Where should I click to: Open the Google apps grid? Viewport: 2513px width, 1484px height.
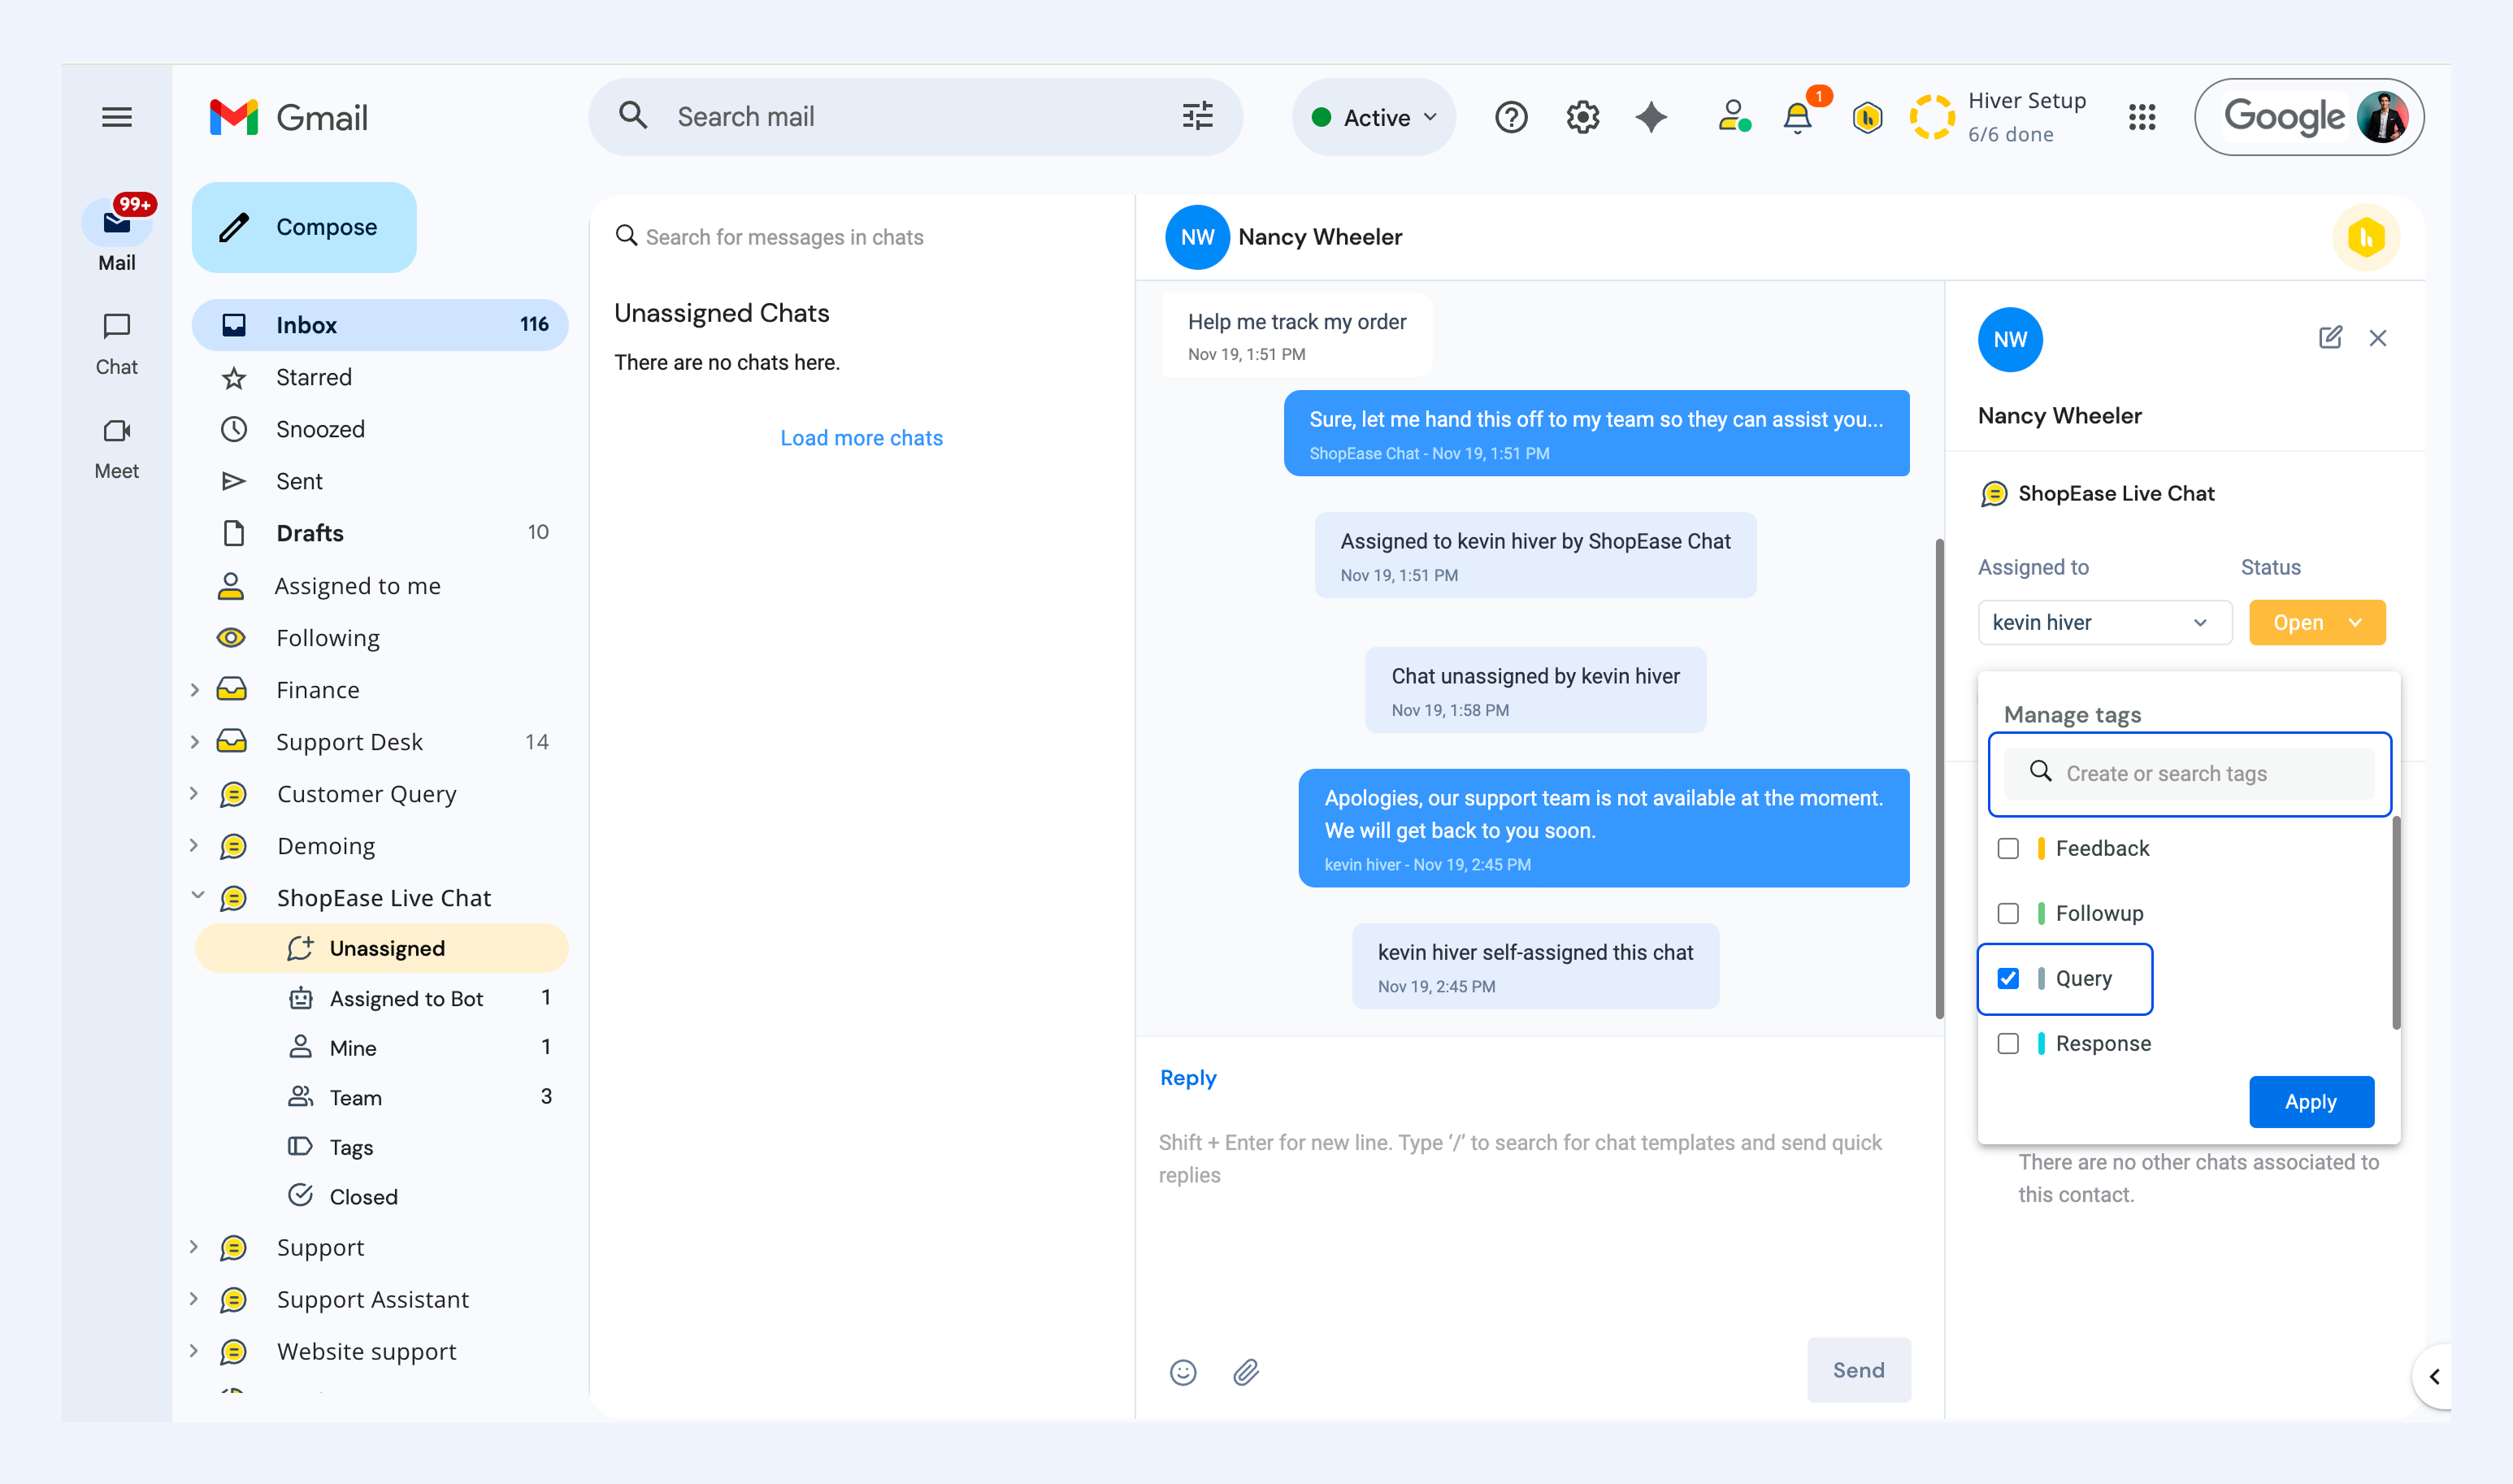pos(2142,117)
